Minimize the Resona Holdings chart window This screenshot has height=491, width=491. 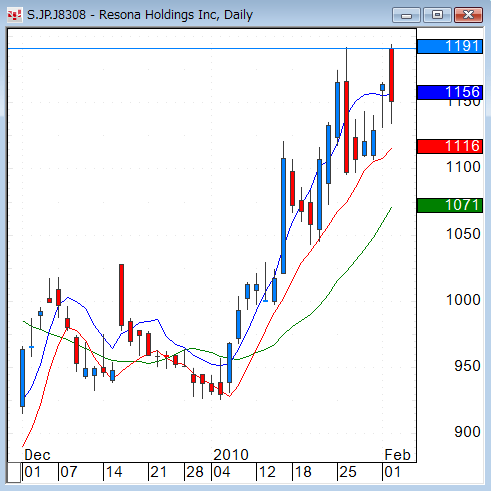coord(406,15)
